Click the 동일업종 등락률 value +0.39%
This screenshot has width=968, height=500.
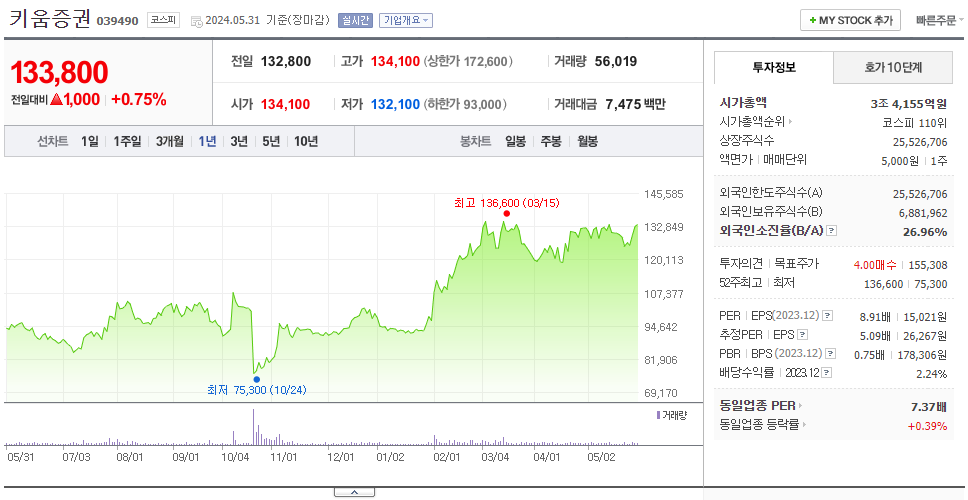click(927, 425)
